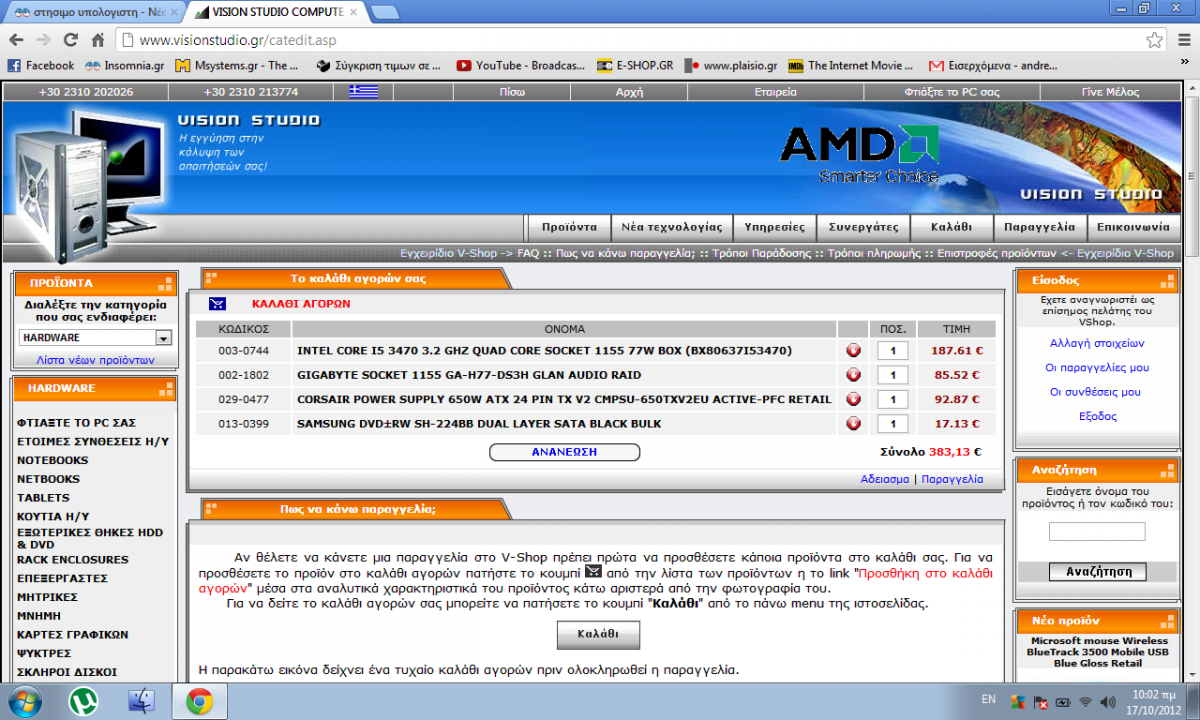
Task: Click quantity field for Samsung DVD±RW
Action: pyautogui.click(x=893, y=424)
